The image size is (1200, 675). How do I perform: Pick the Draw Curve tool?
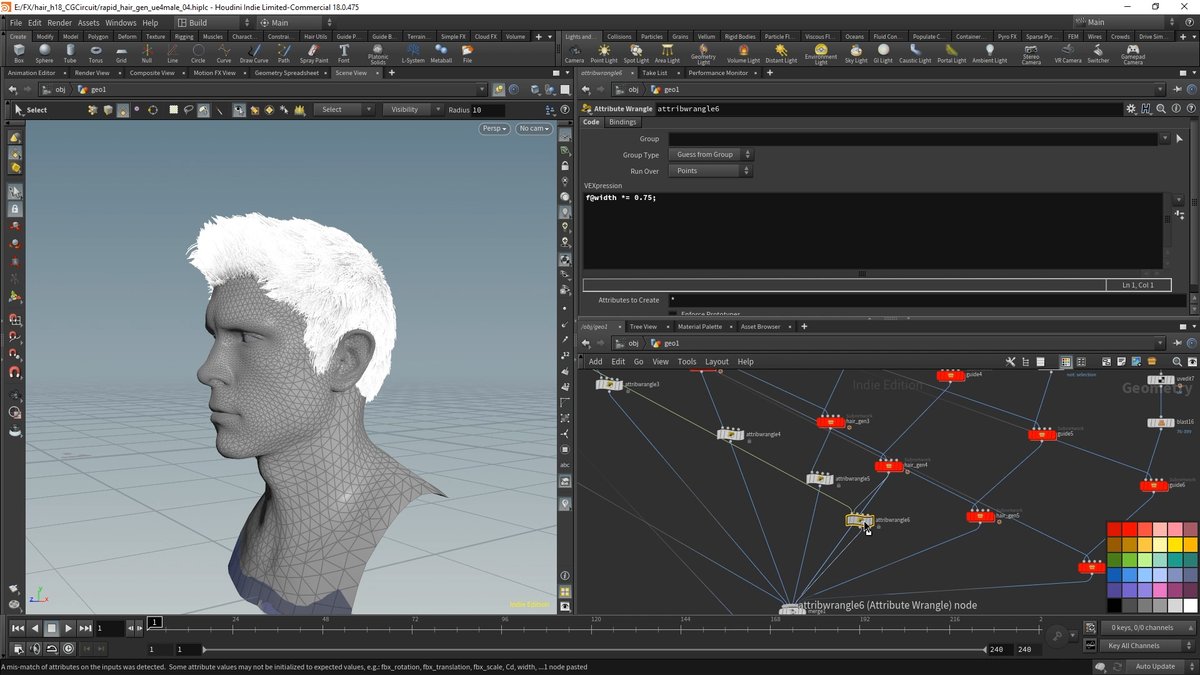click(x=254, y=52)
